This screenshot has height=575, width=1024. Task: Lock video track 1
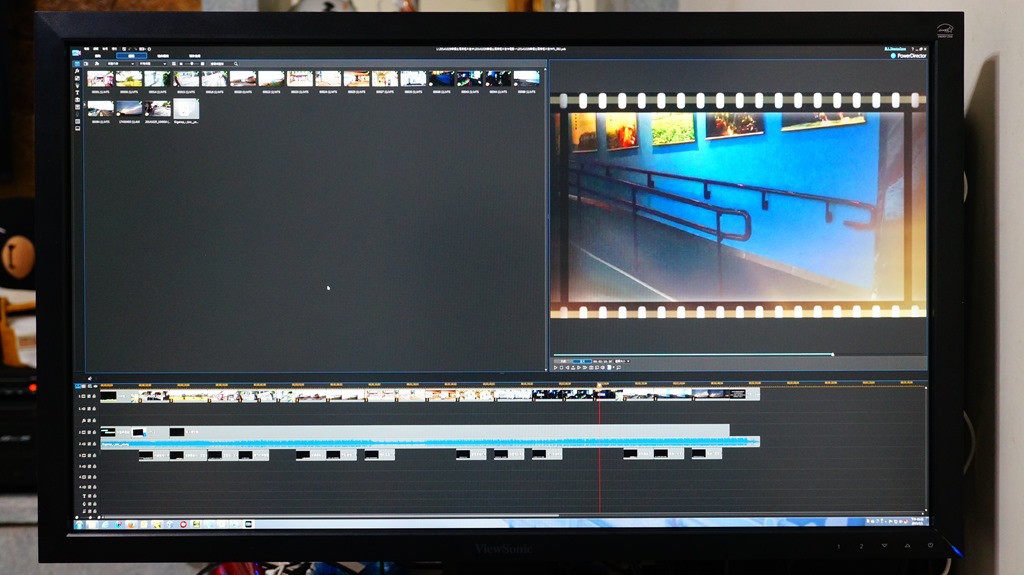[x=94, y=396]
